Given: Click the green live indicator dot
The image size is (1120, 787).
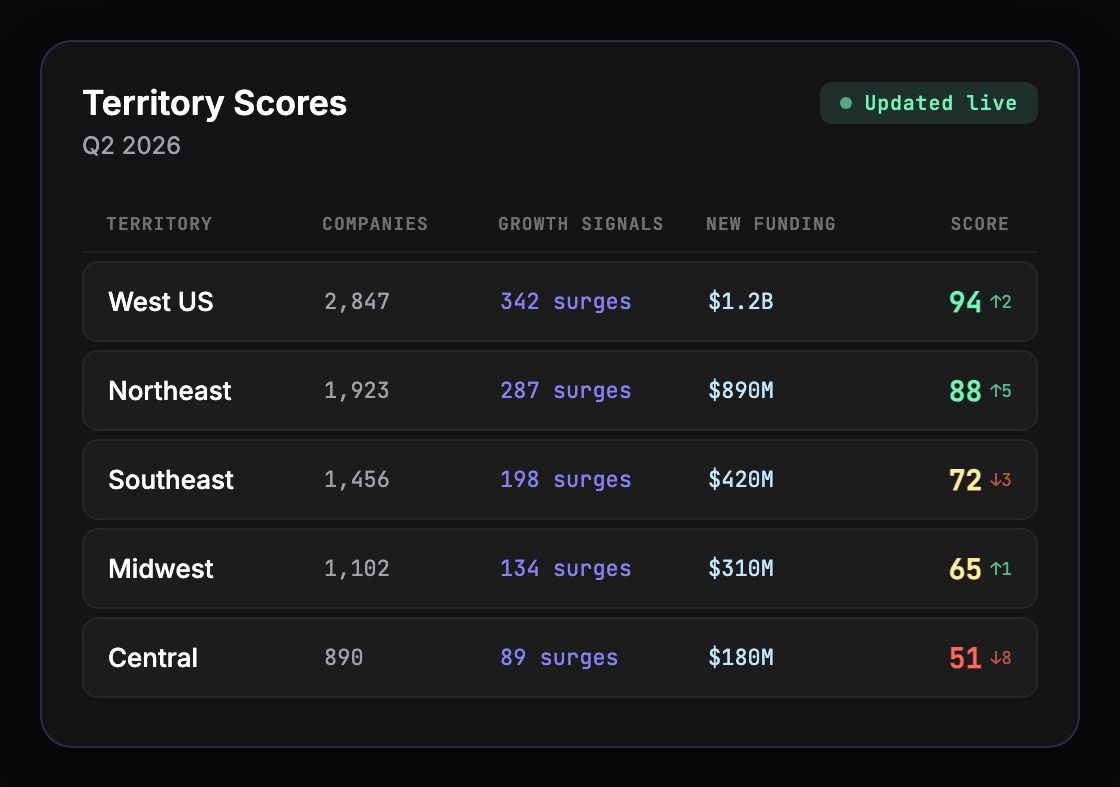Looking at the screenshot, I should click(846, 104).
